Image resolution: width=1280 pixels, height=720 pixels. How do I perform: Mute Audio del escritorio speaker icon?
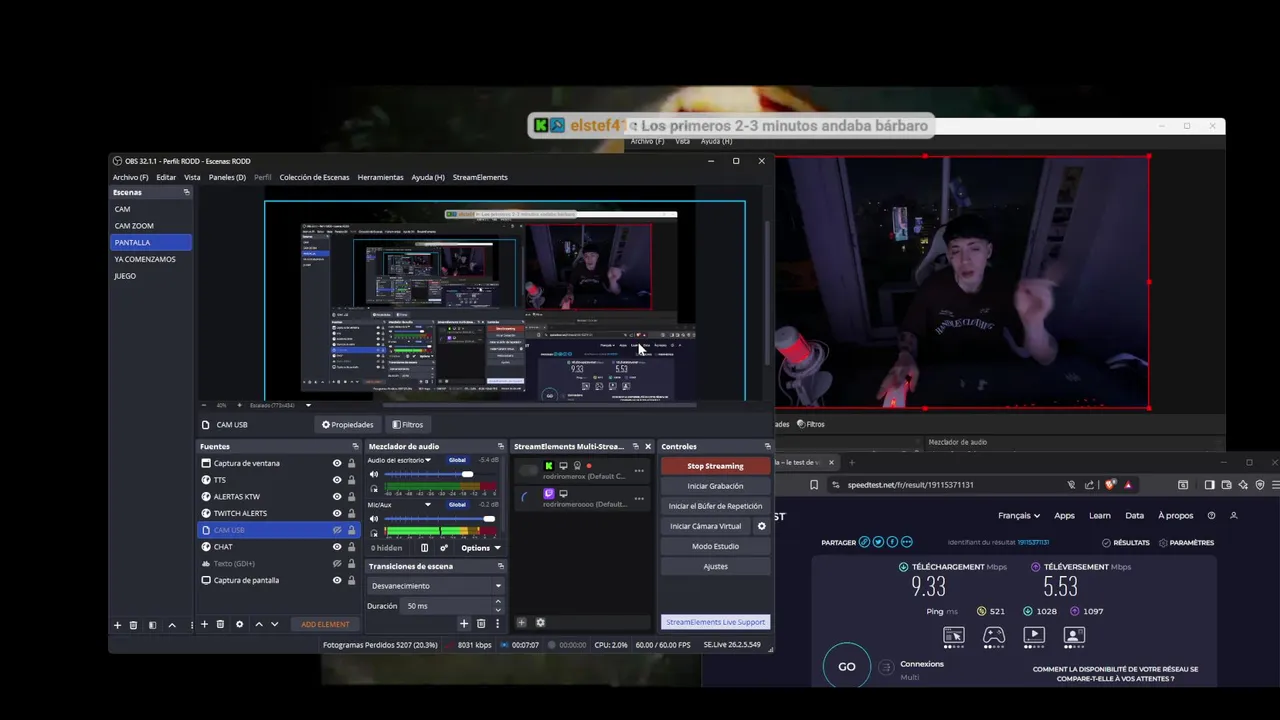pyautogui.click(x=374, y=474)
